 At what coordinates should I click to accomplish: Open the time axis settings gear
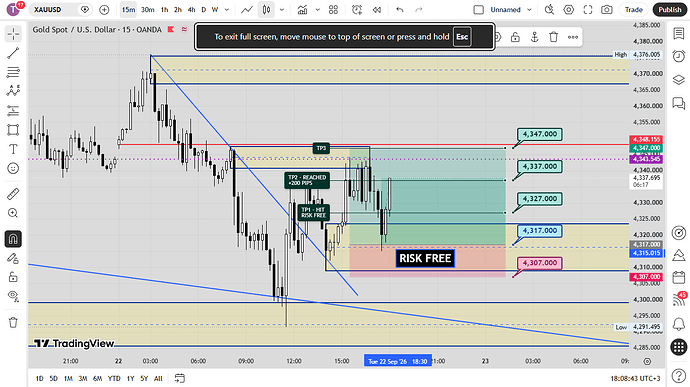click(x=647, y=361)
